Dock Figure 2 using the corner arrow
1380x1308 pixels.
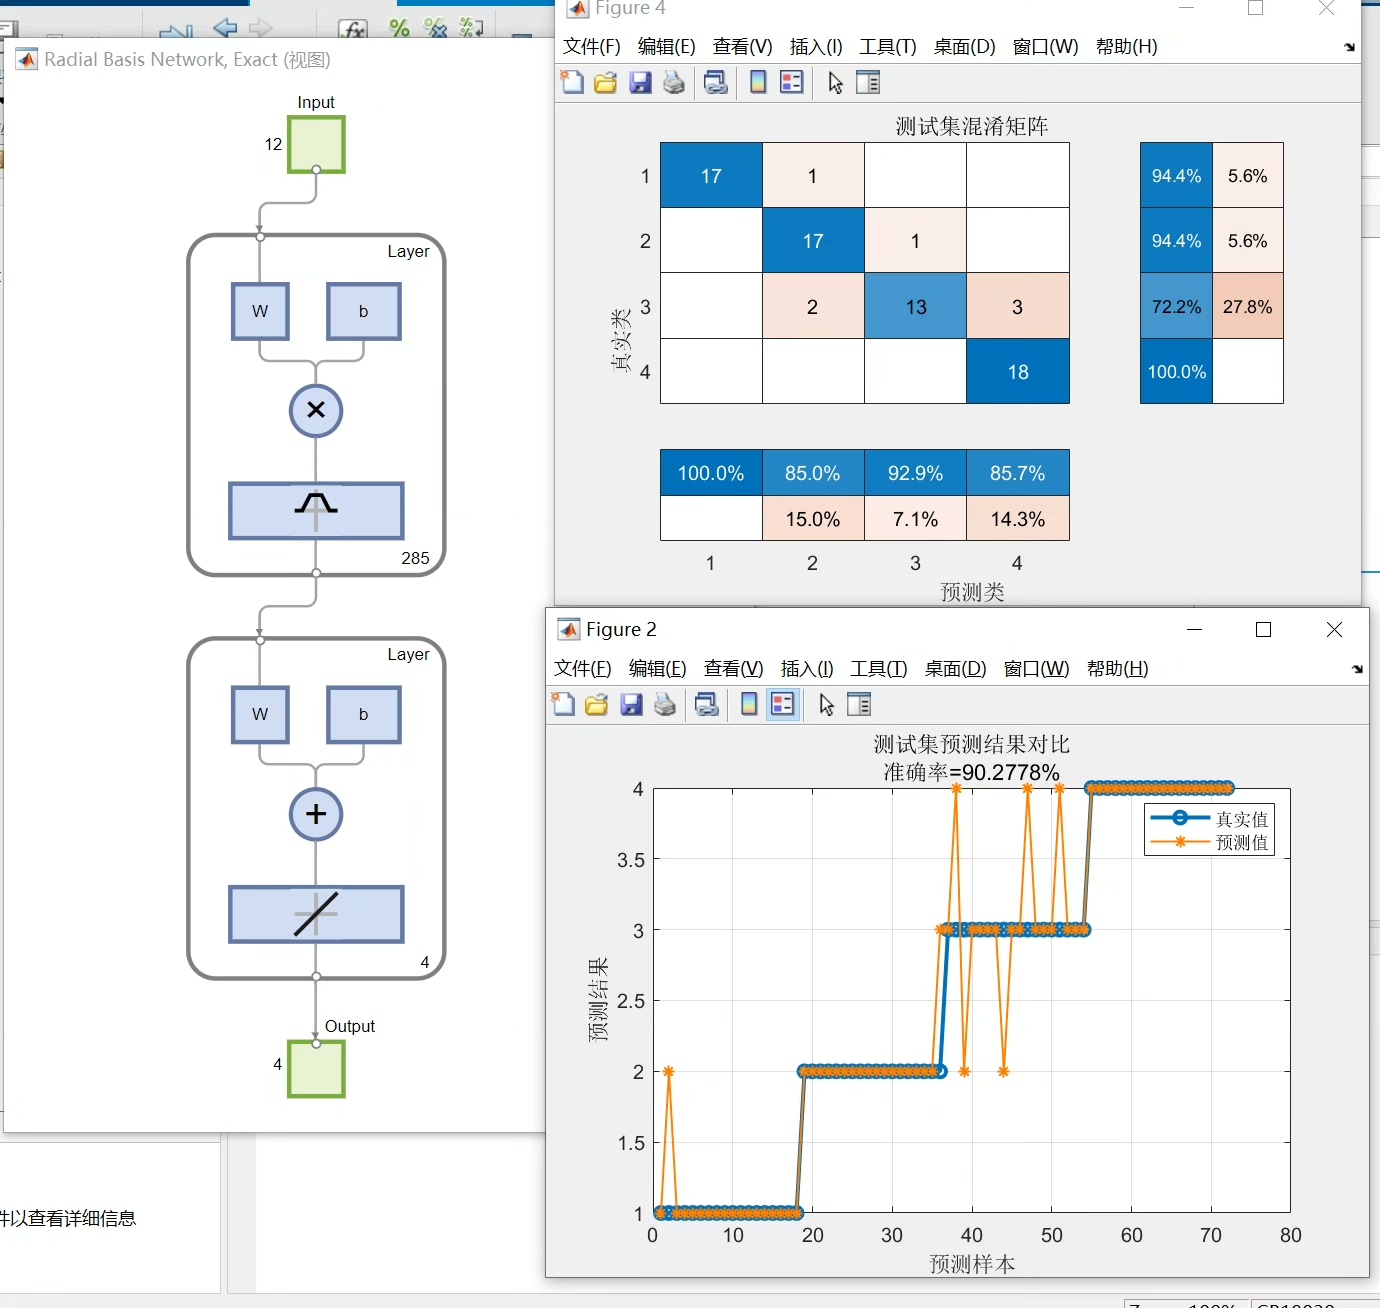(1357, 669)
